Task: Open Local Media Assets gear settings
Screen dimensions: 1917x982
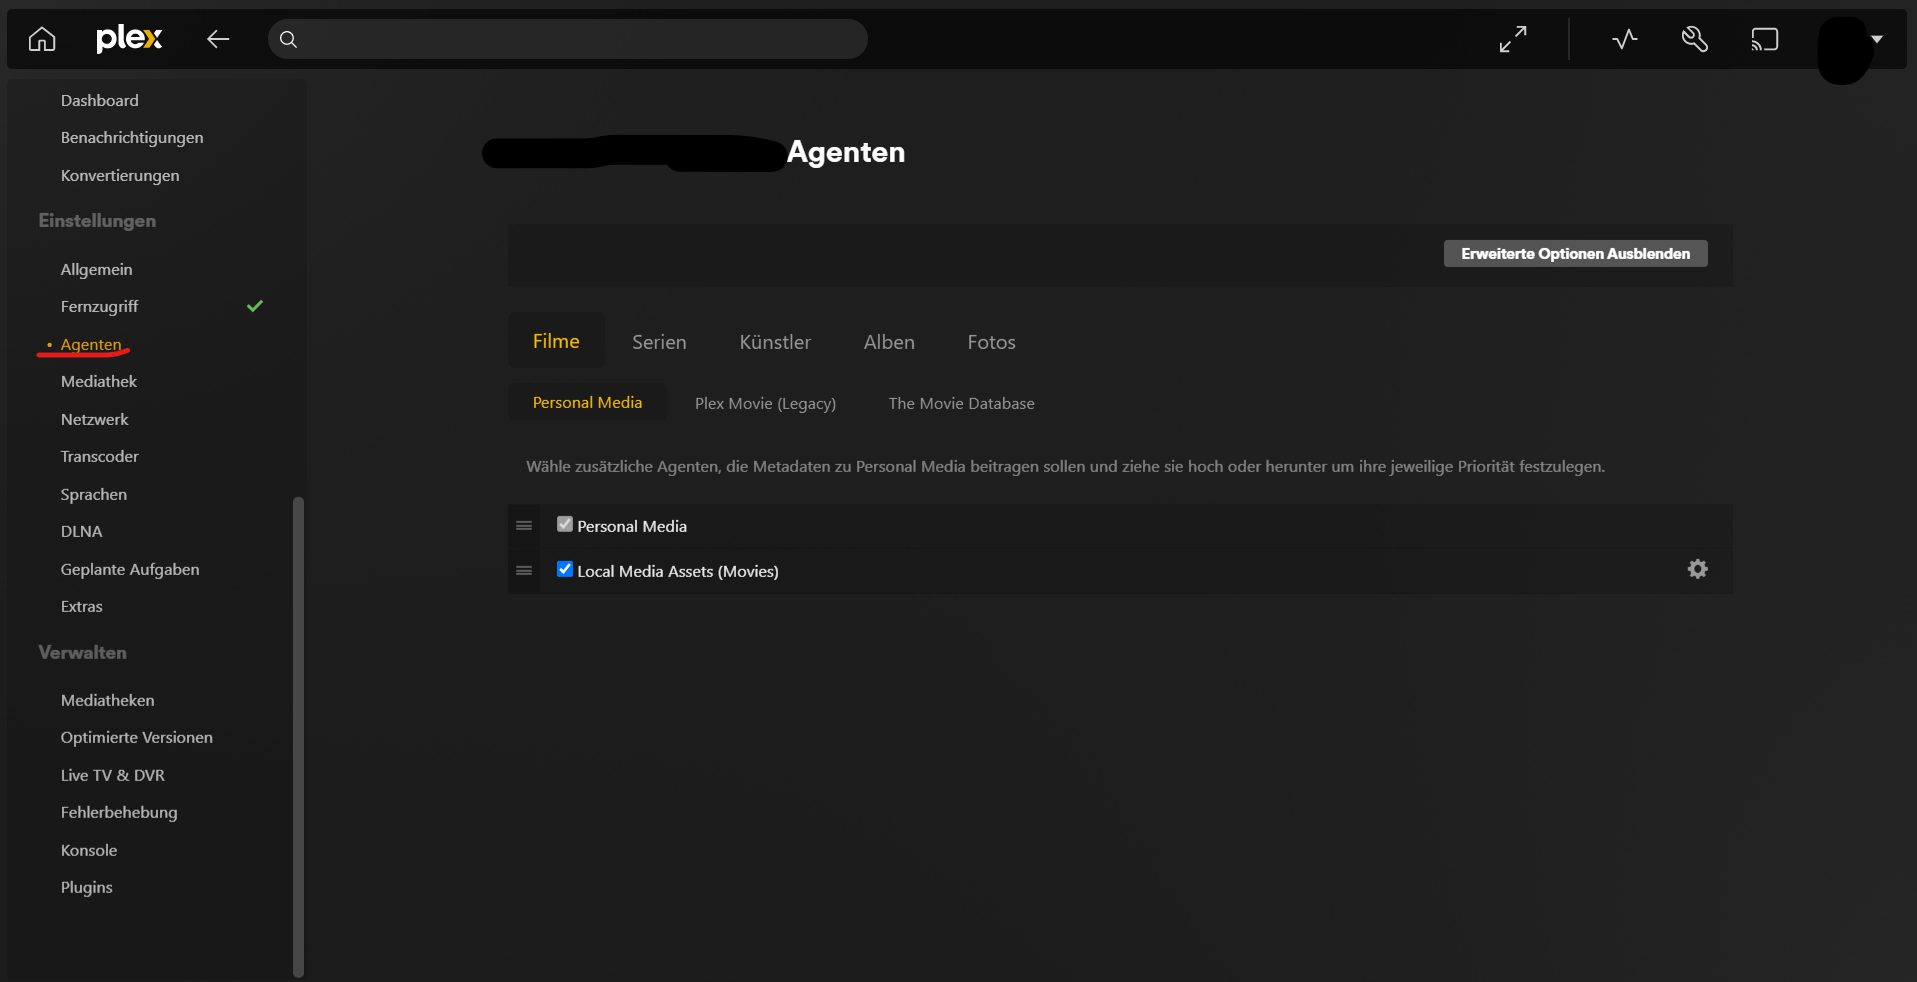Action: pyautogui.click(x=1698, y=569)
